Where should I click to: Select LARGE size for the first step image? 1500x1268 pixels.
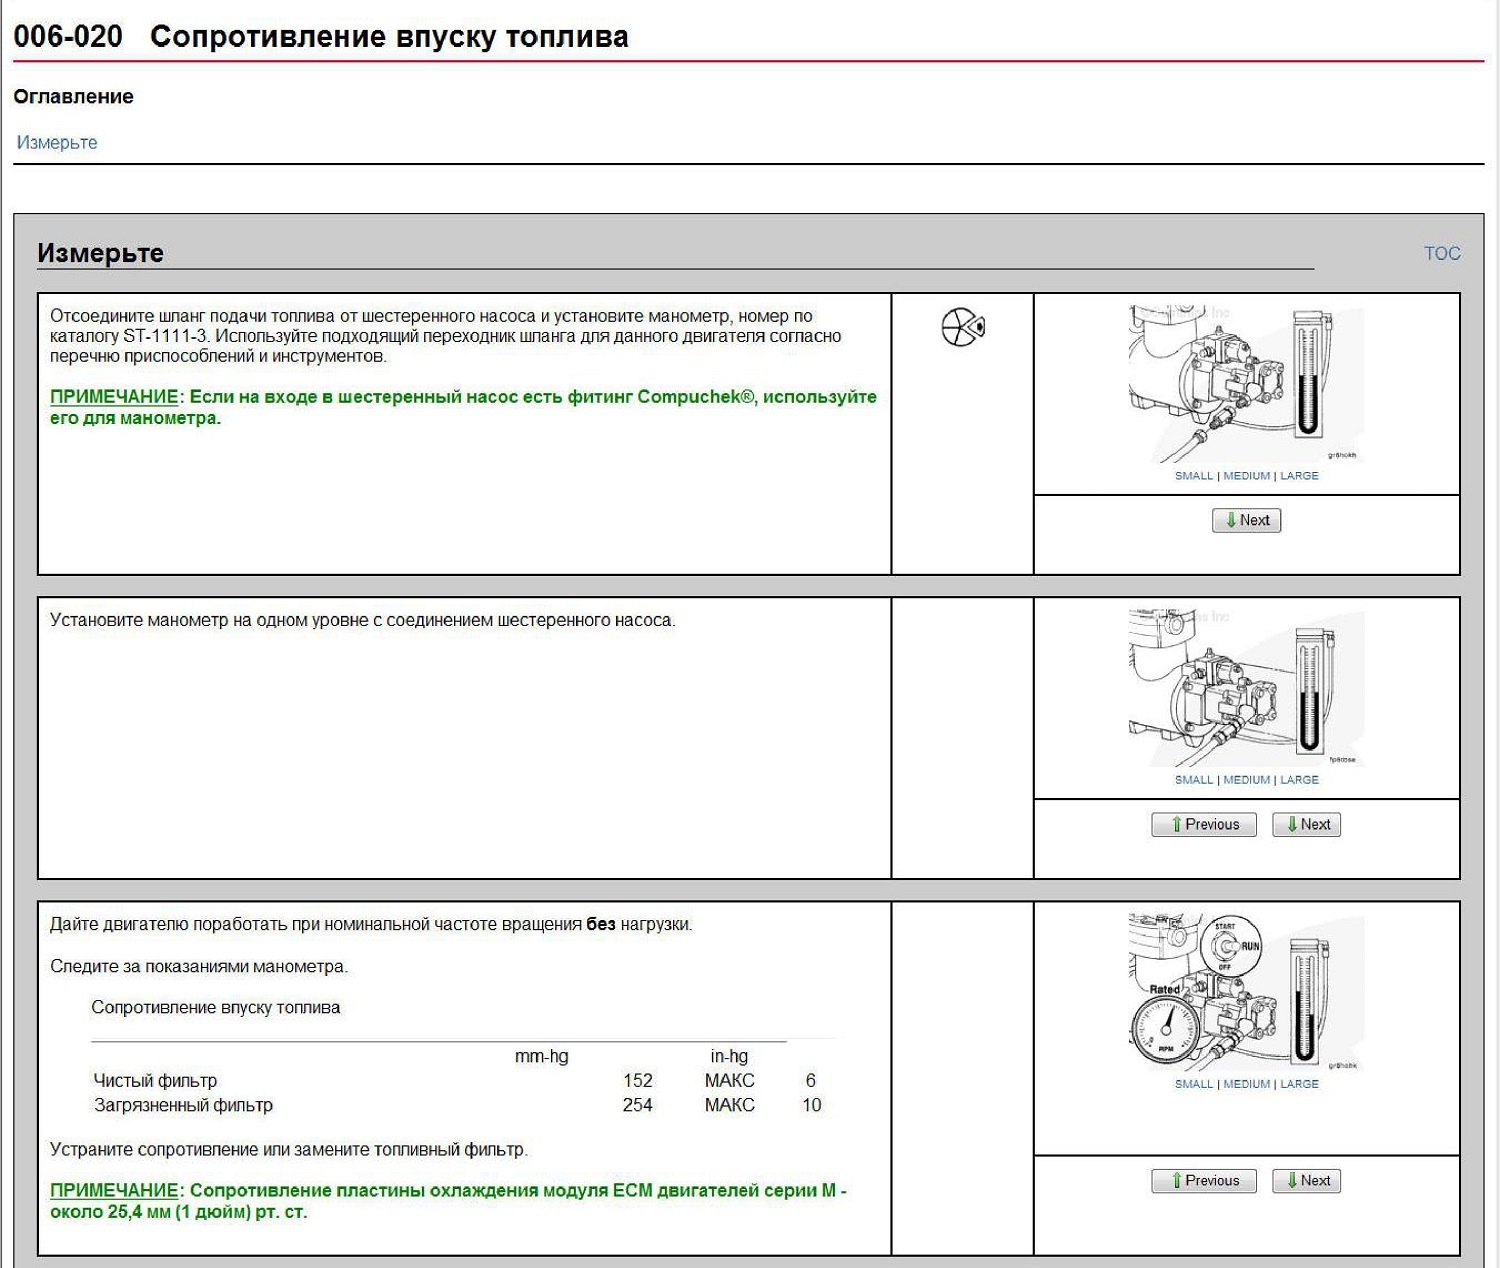[1299, 476]
